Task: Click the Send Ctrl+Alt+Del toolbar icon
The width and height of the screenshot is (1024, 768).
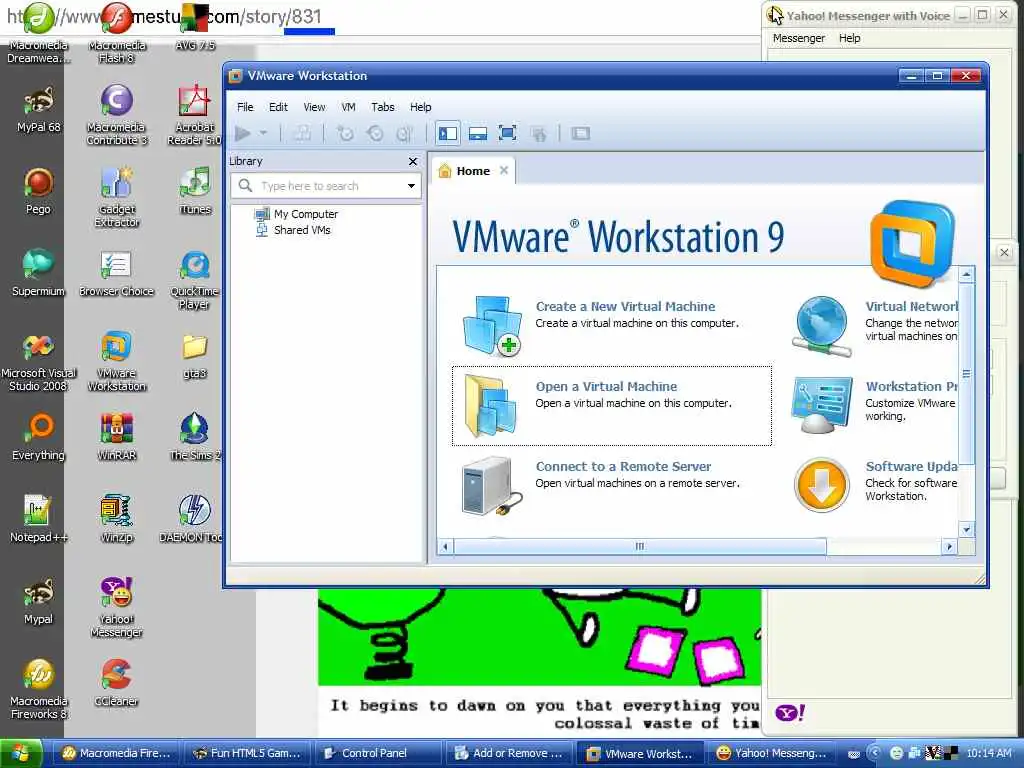Action: (x=302, y=134)
